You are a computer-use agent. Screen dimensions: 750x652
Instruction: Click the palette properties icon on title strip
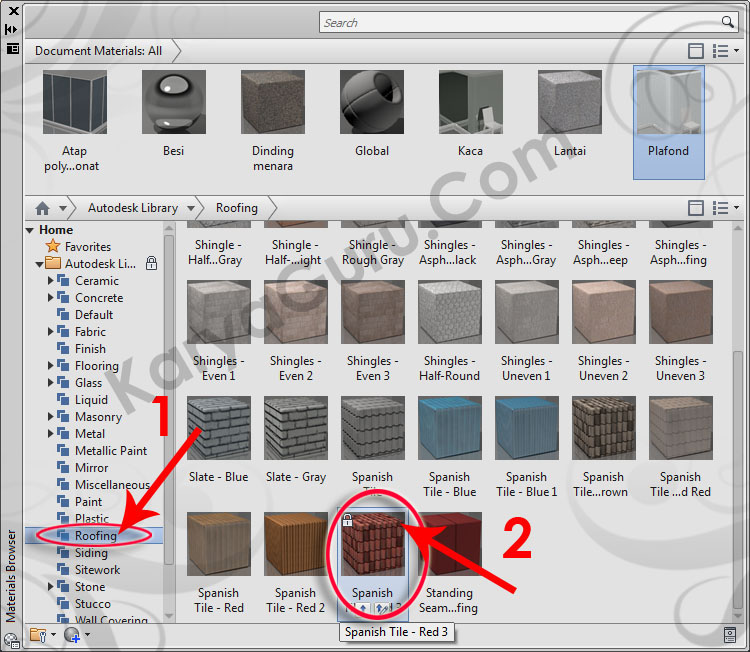12,47
